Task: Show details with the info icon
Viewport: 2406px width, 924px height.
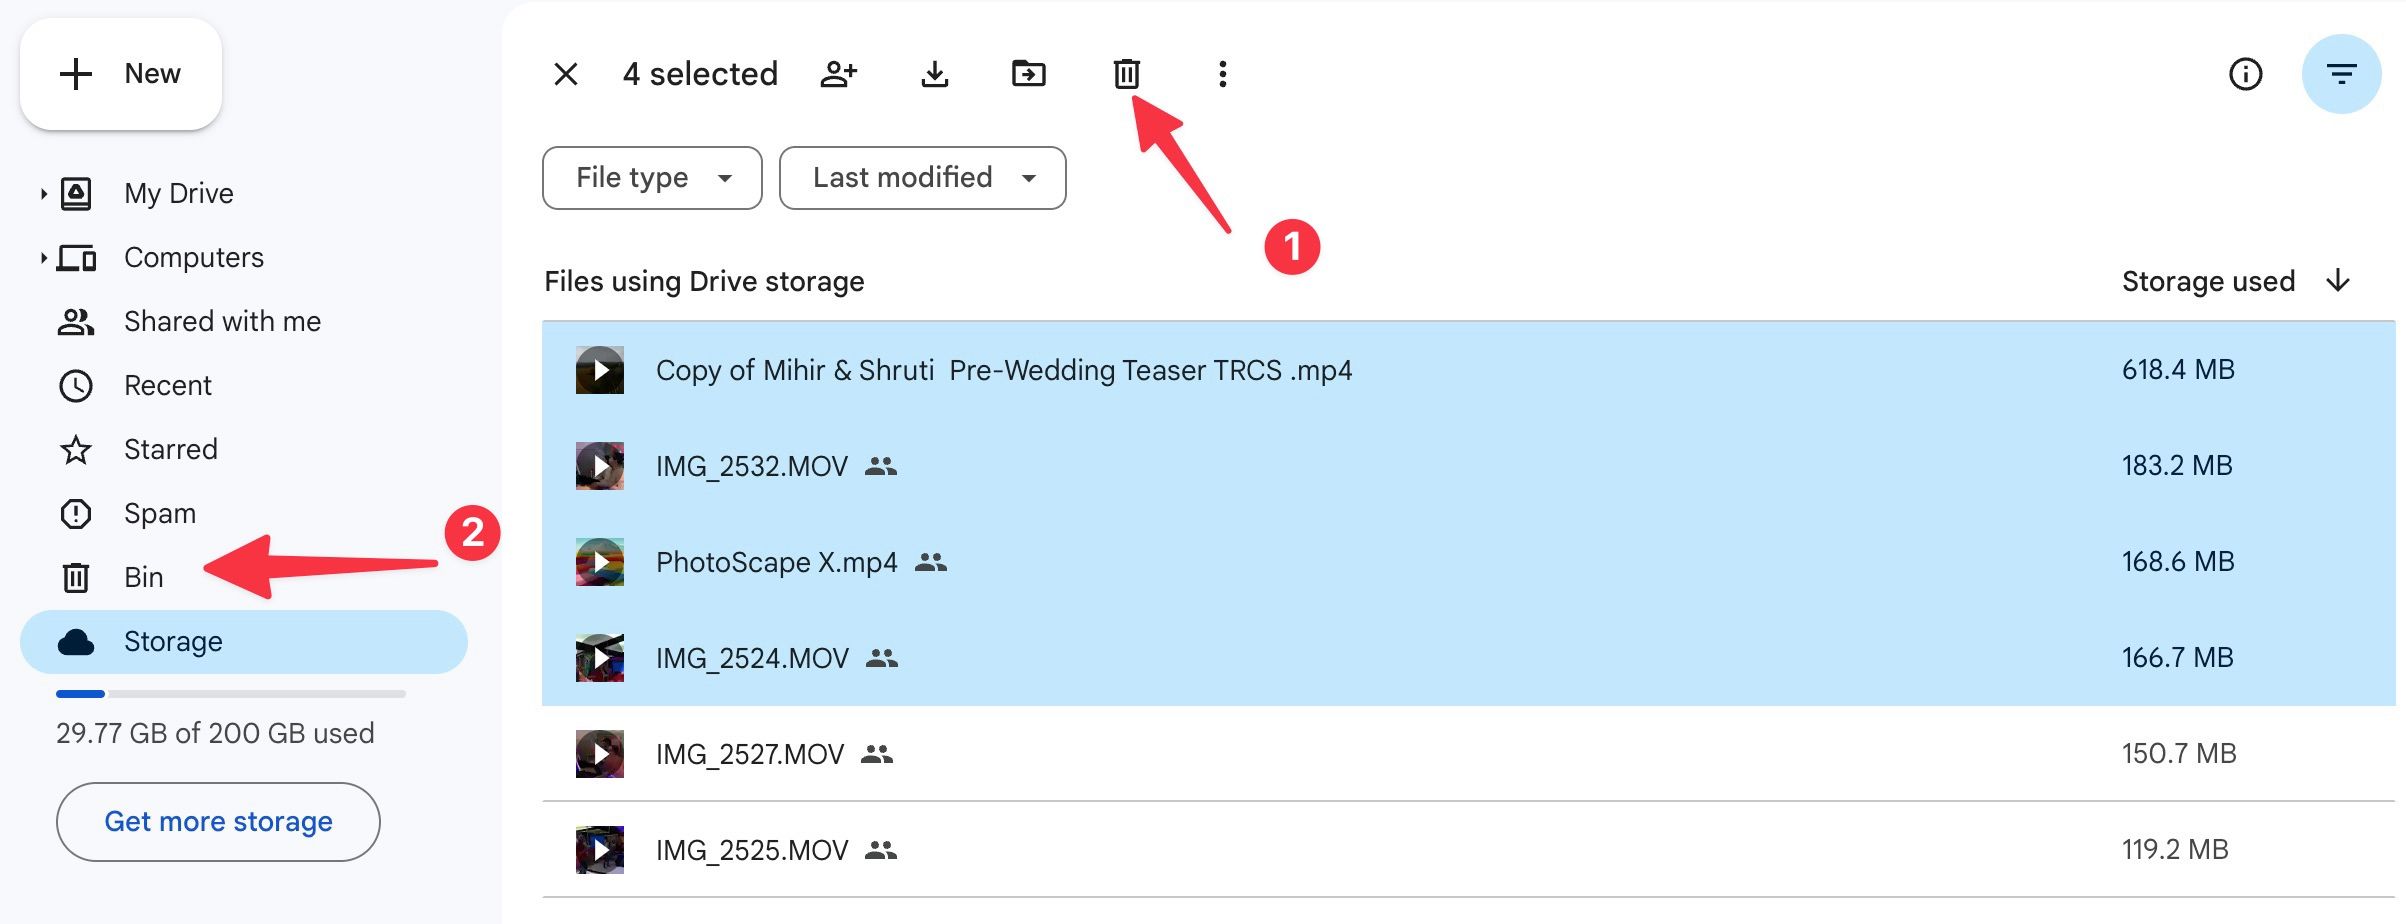Action: pyautogui.click(x=2245, y=74)
